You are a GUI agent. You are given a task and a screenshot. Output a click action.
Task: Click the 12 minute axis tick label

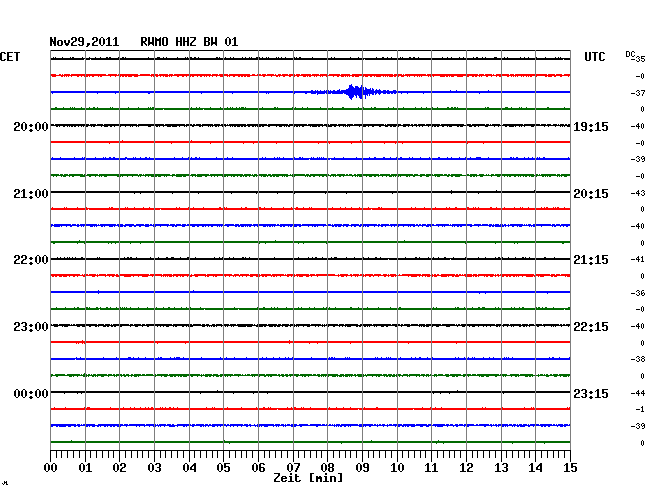click(x=466, y=468)
